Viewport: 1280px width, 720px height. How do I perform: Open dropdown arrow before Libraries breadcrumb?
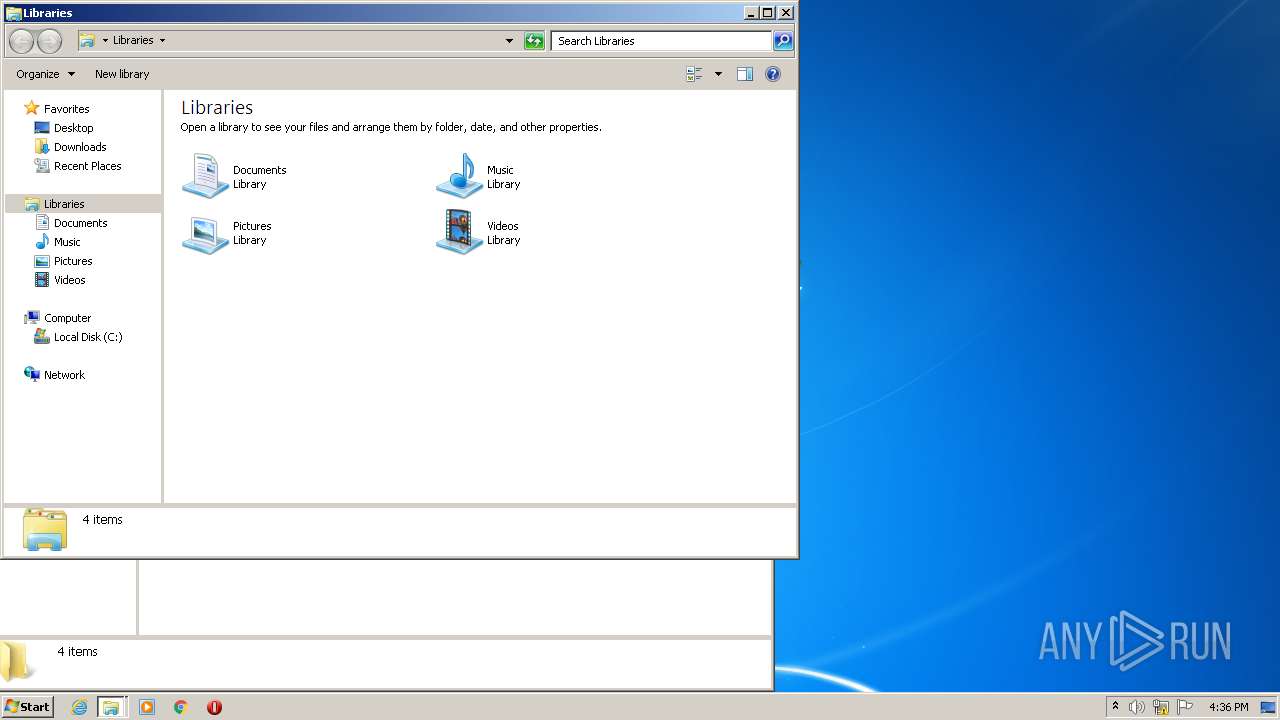pyautogui.click(x=105, y=41)
